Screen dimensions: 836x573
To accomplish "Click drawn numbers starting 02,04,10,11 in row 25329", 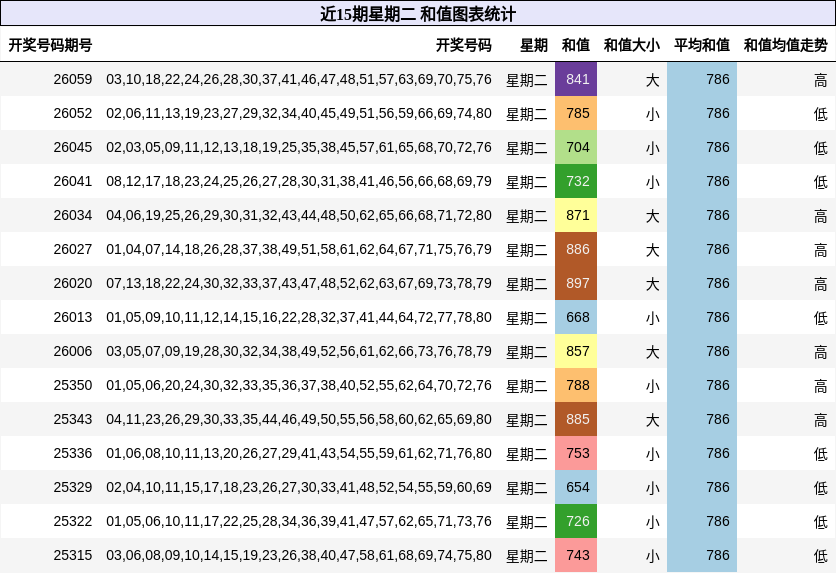I will click(x=299, y=488).
